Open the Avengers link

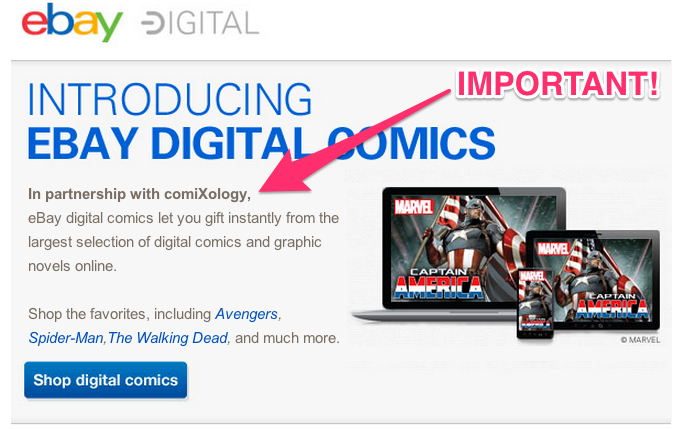tap(246, 314)
